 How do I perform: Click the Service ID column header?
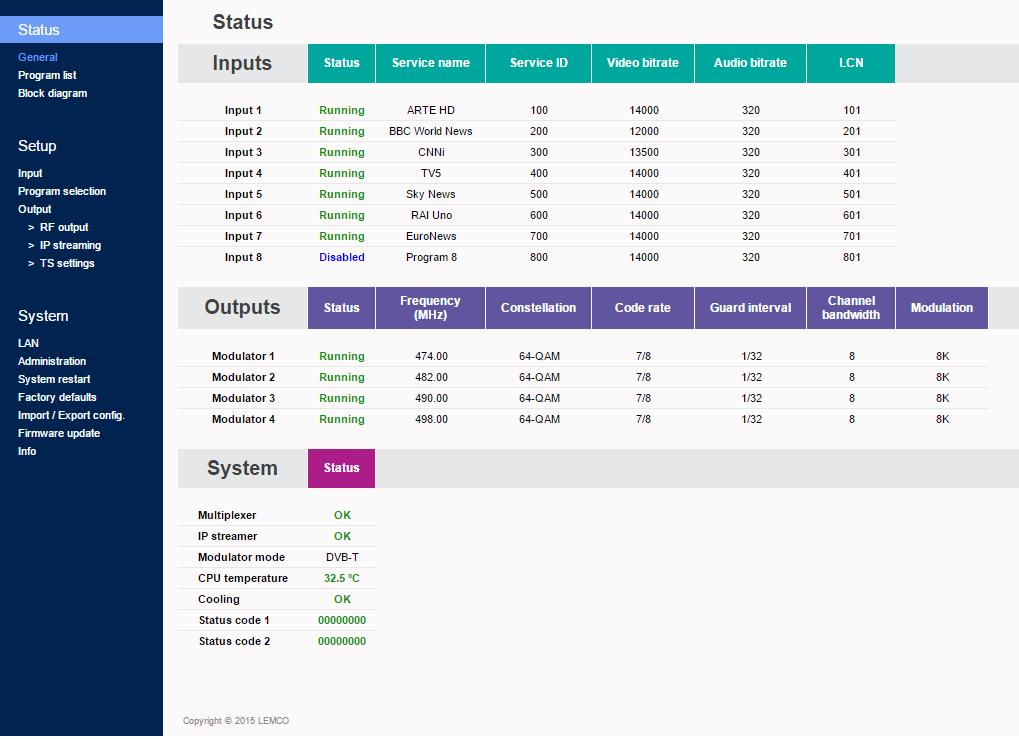(539, 63)
